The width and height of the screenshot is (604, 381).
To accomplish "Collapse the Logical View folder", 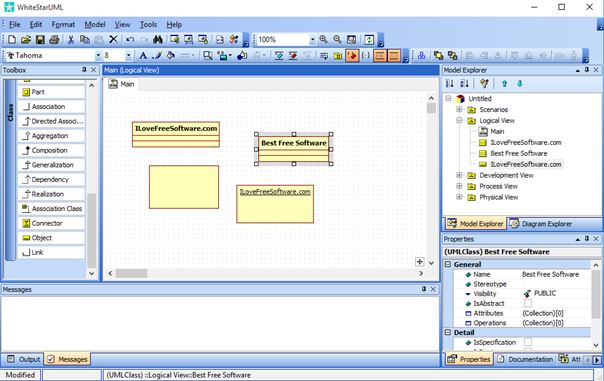I will coord(459,121).
